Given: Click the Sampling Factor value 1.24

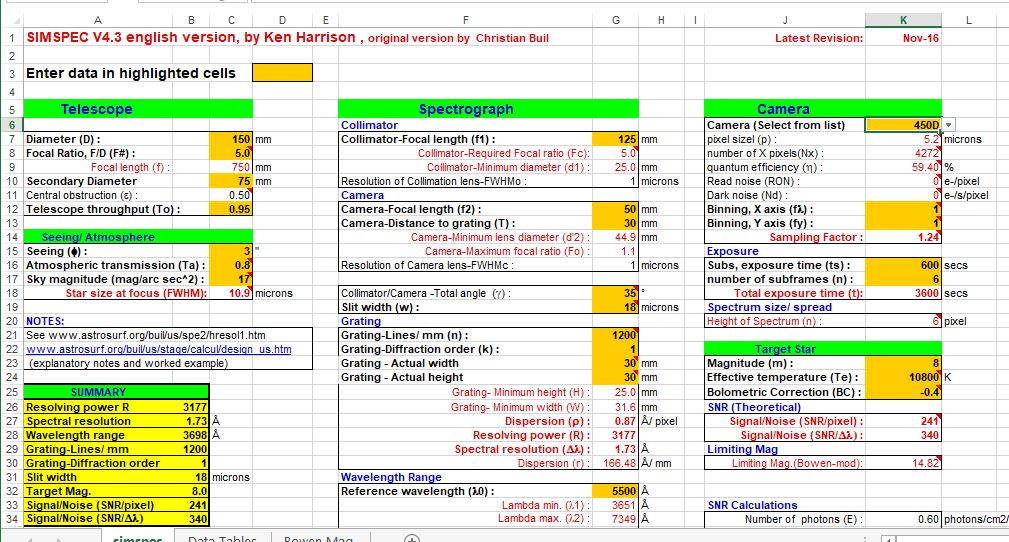Looking at the screenshot, I should (x=903, y=237).
